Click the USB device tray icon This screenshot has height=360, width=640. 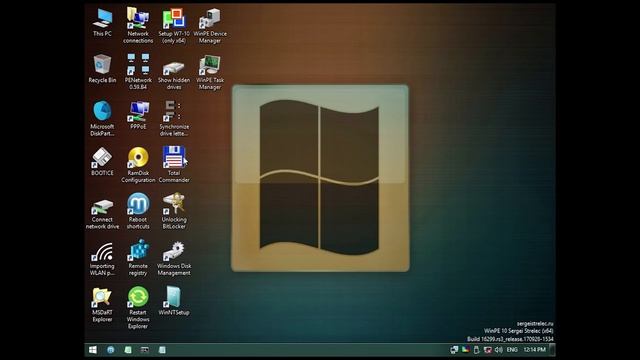(476, 350)
